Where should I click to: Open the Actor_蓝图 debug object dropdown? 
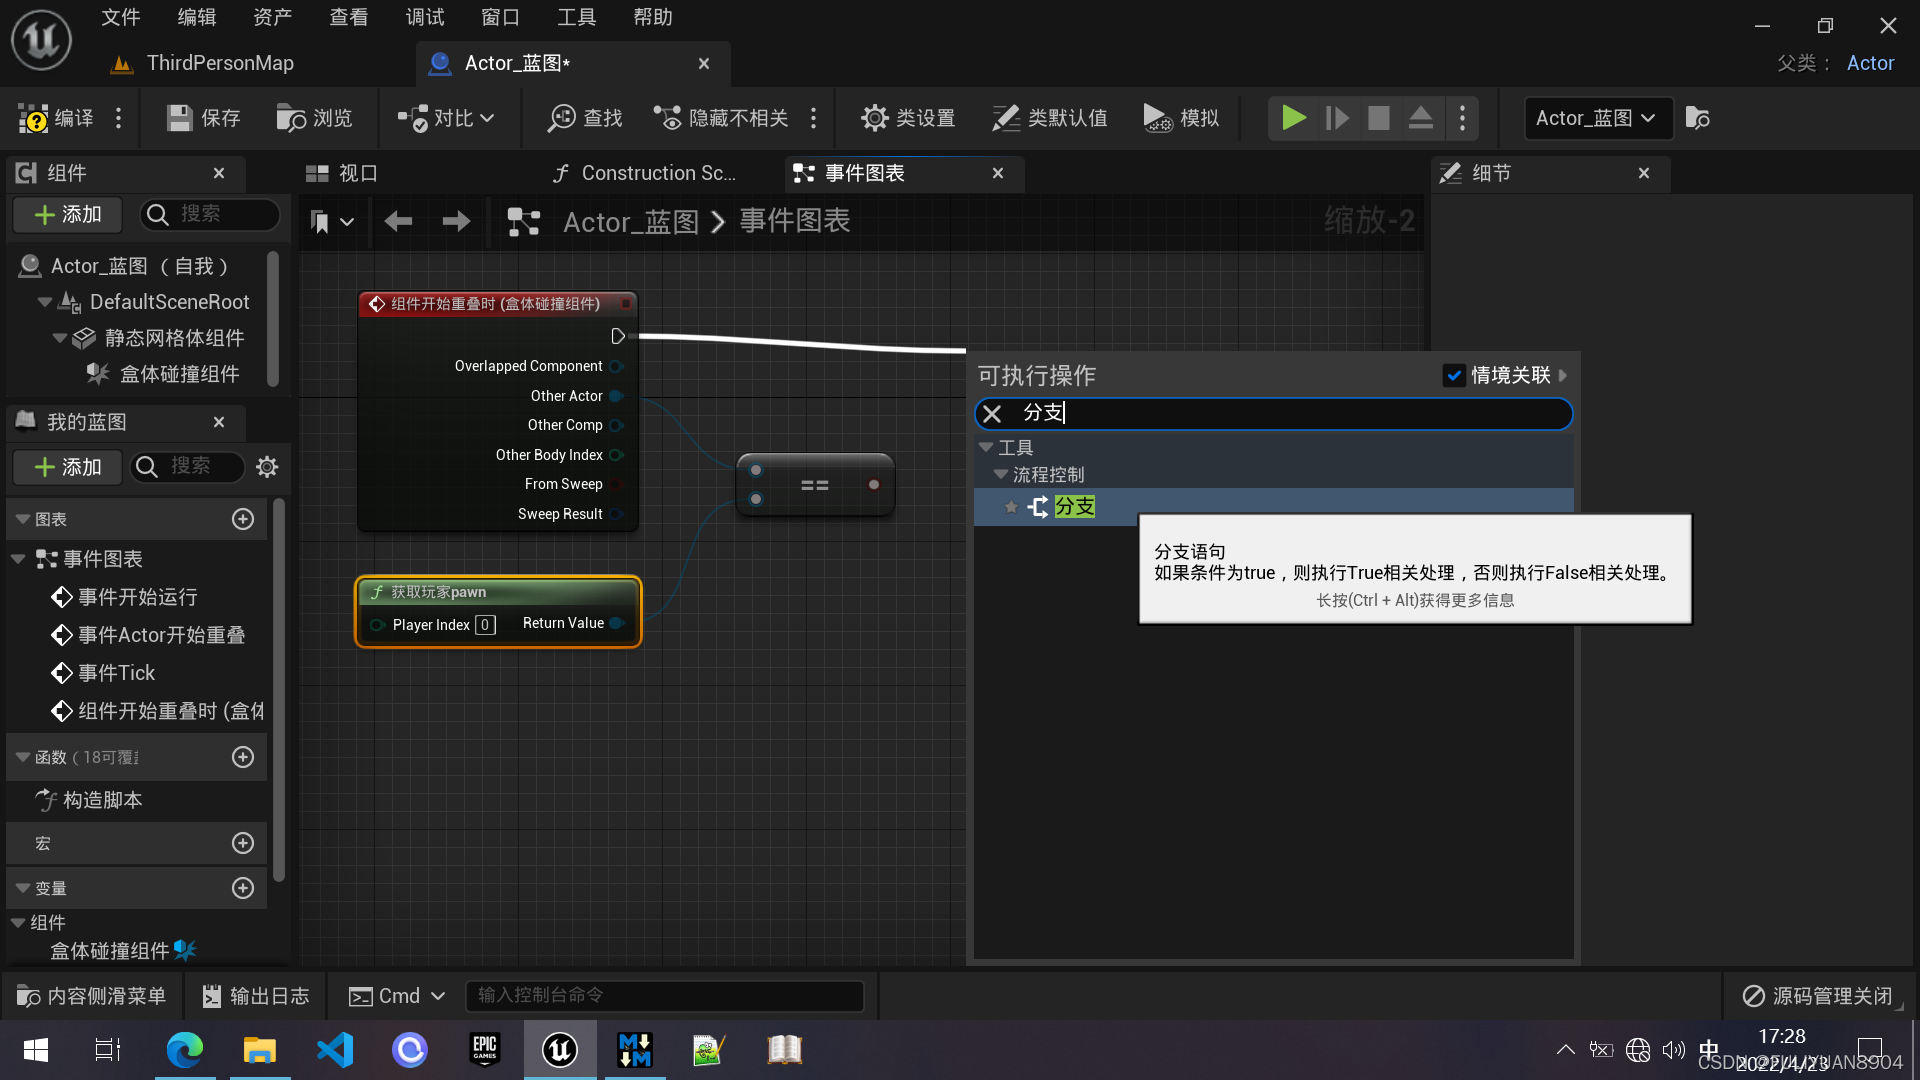1596,118
